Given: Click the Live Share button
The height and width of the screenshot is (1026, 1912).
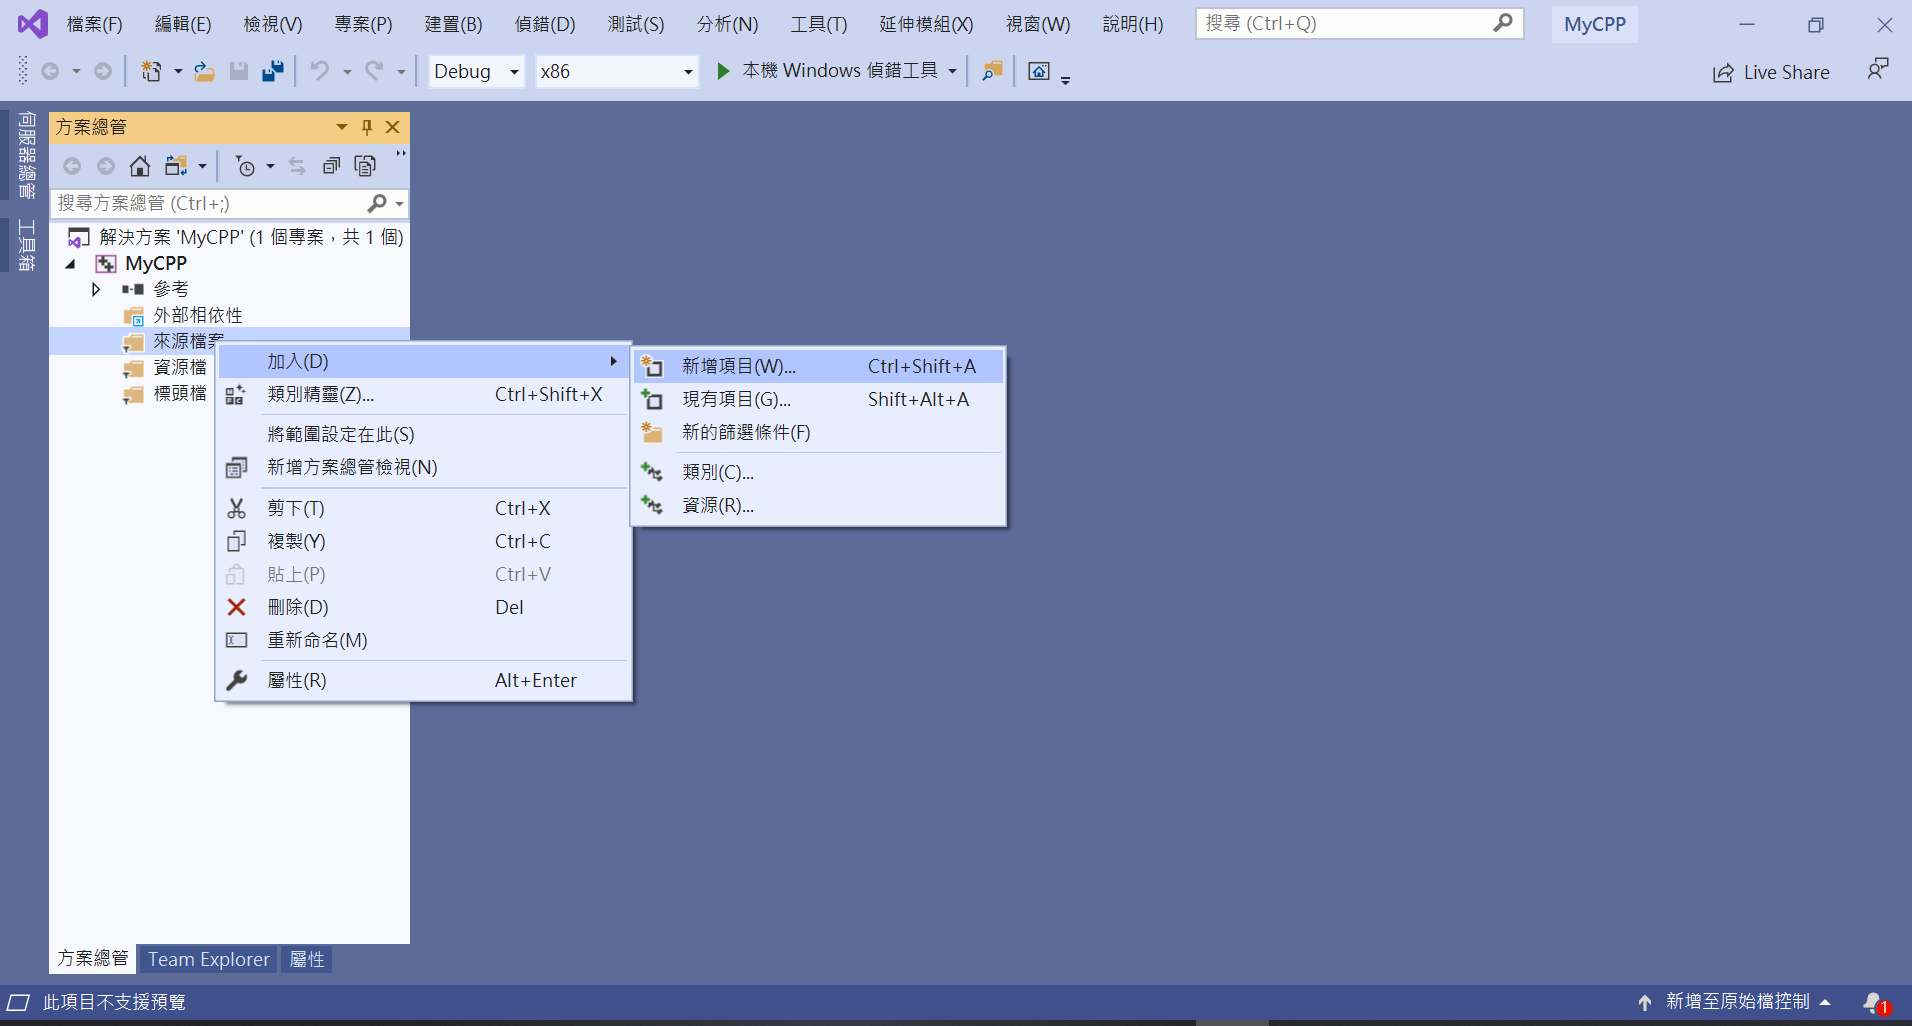Looking at the screenshot, I should tap(1771, 72).
